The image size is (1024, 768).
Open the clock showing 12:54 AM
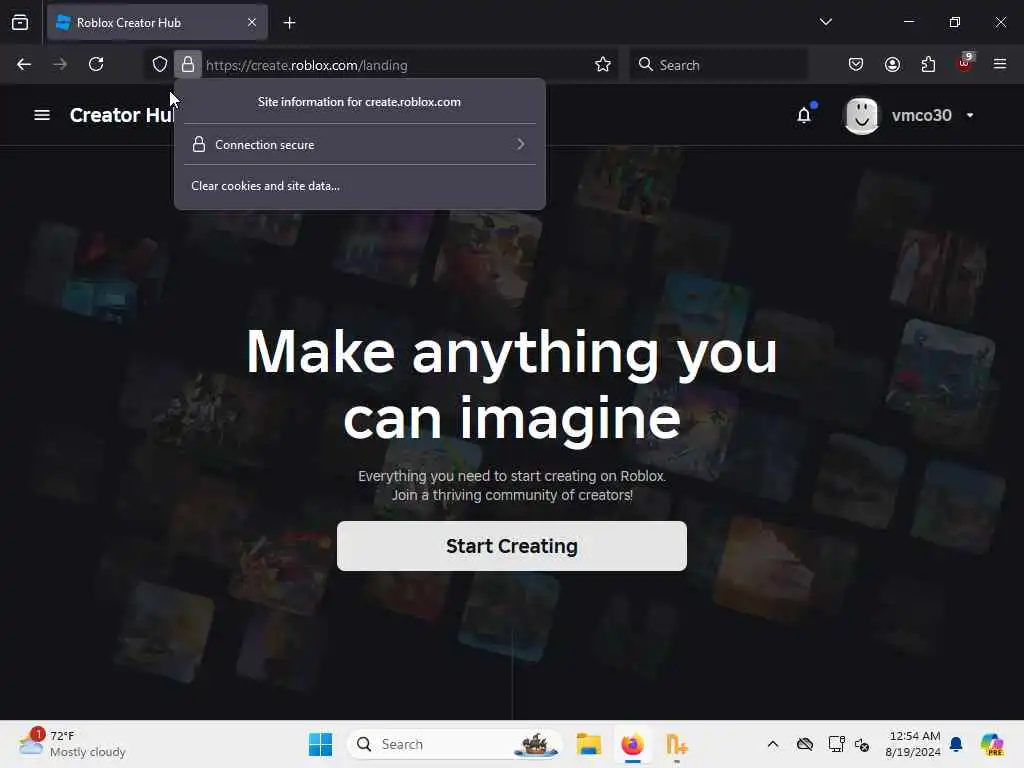click(x=912, y=744)
